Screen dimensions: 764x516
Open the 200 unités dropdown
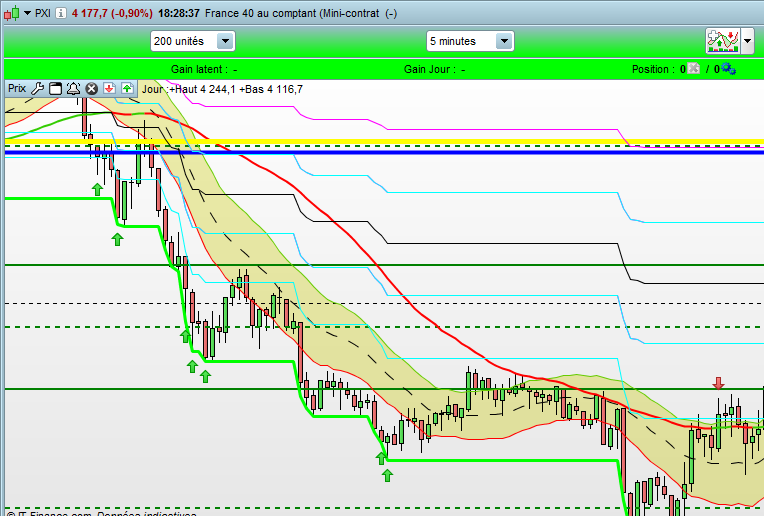tap(193, 41)
